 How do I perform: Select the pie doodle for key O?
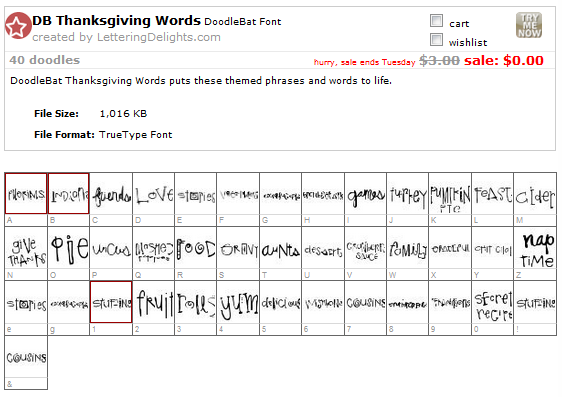(68, 248)
